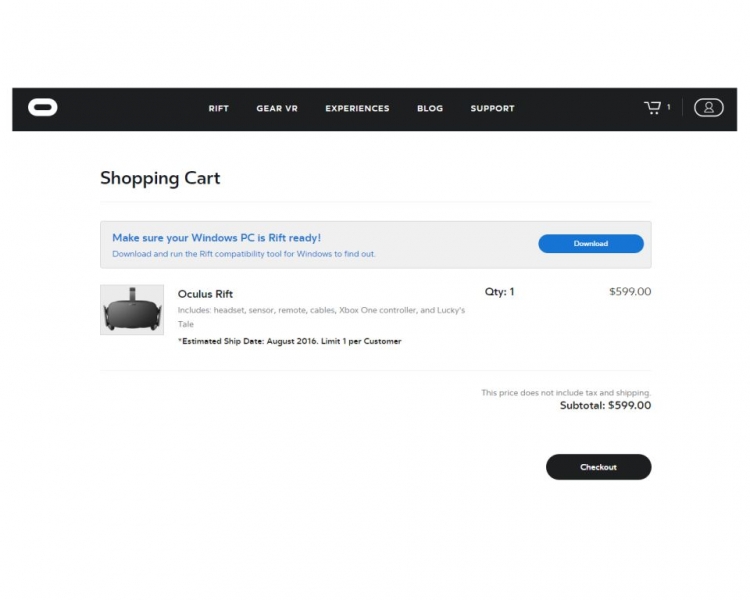Screen dimensions: 750x600
Task: Open the Blog menu link
Action: (430, 109)
